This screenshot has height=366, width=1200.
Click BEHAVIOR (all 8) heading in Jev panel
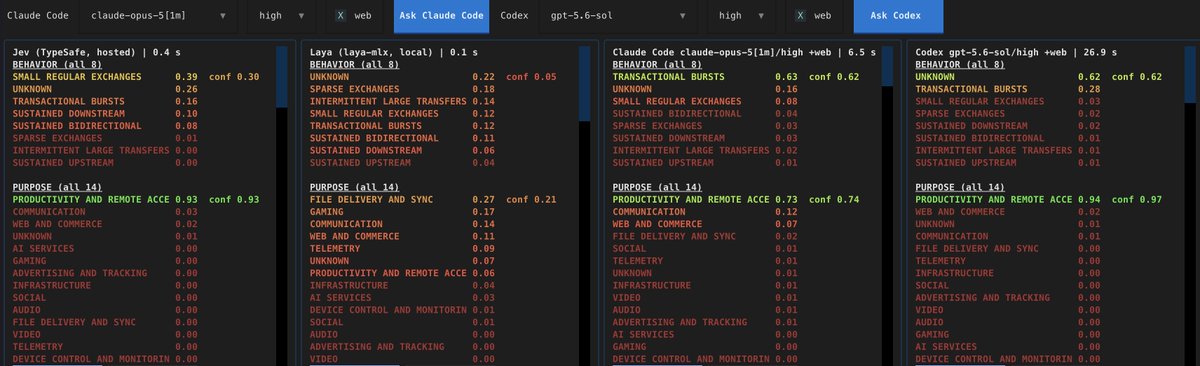[x=58, y=64]
